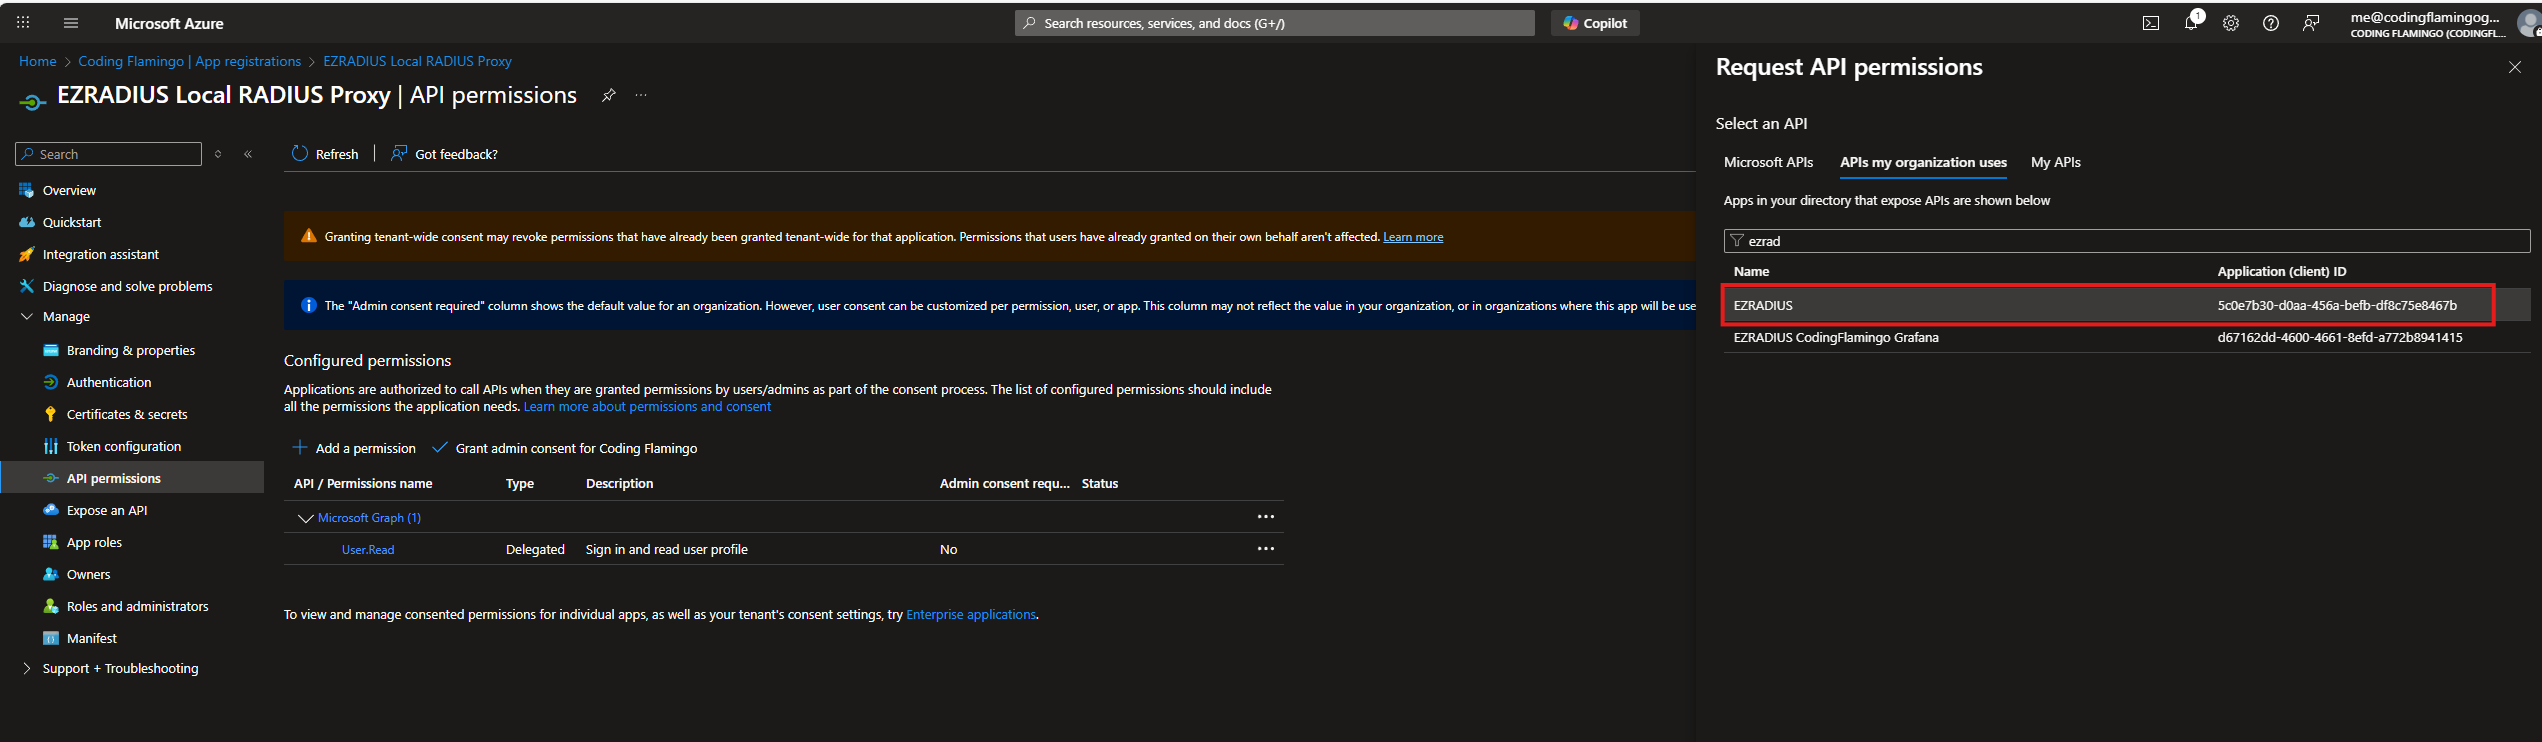This screenshot has width=2542, height=742.
Task: Open Overview in the sidebar
Action: point(69,190)
